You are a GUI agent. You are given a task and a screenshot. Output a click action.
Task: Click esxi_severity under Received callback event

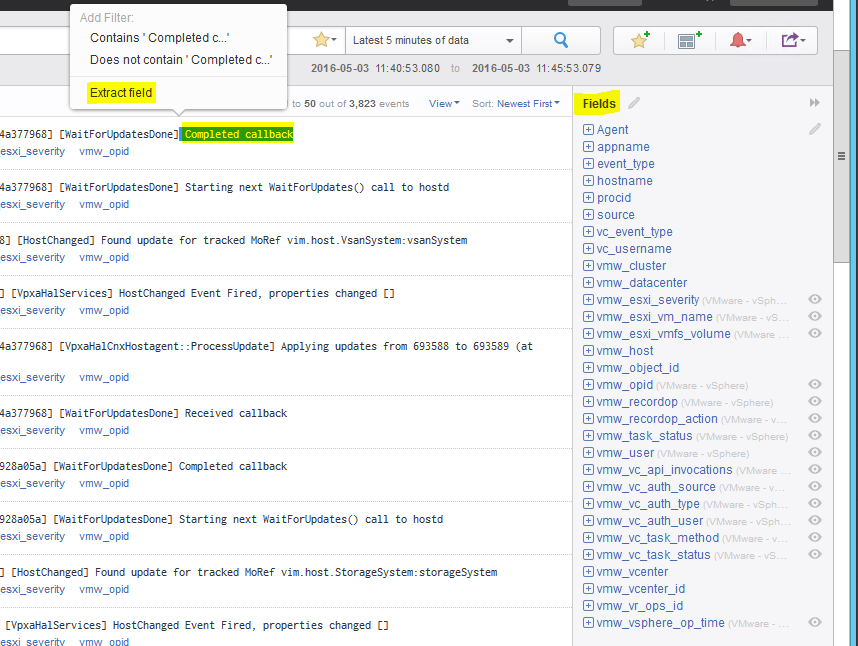click(x=32, y=430)
